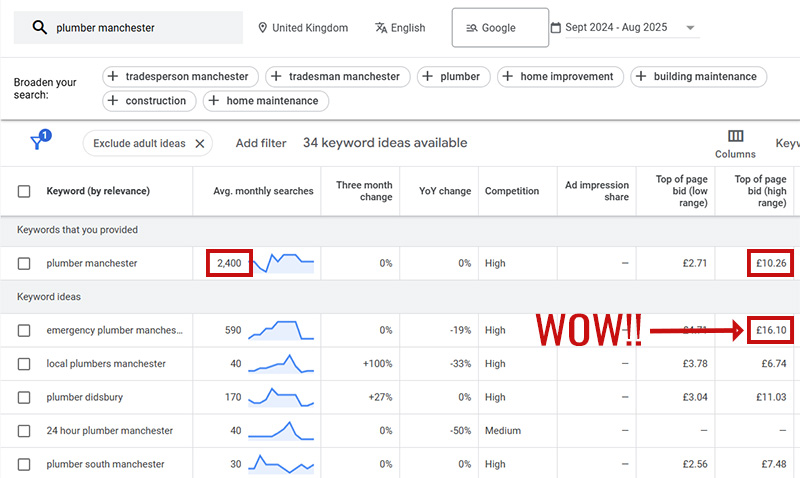Screen dimensions: 800x478
Task: Open the Google search network selector
Action: click(x=500, y=28)
